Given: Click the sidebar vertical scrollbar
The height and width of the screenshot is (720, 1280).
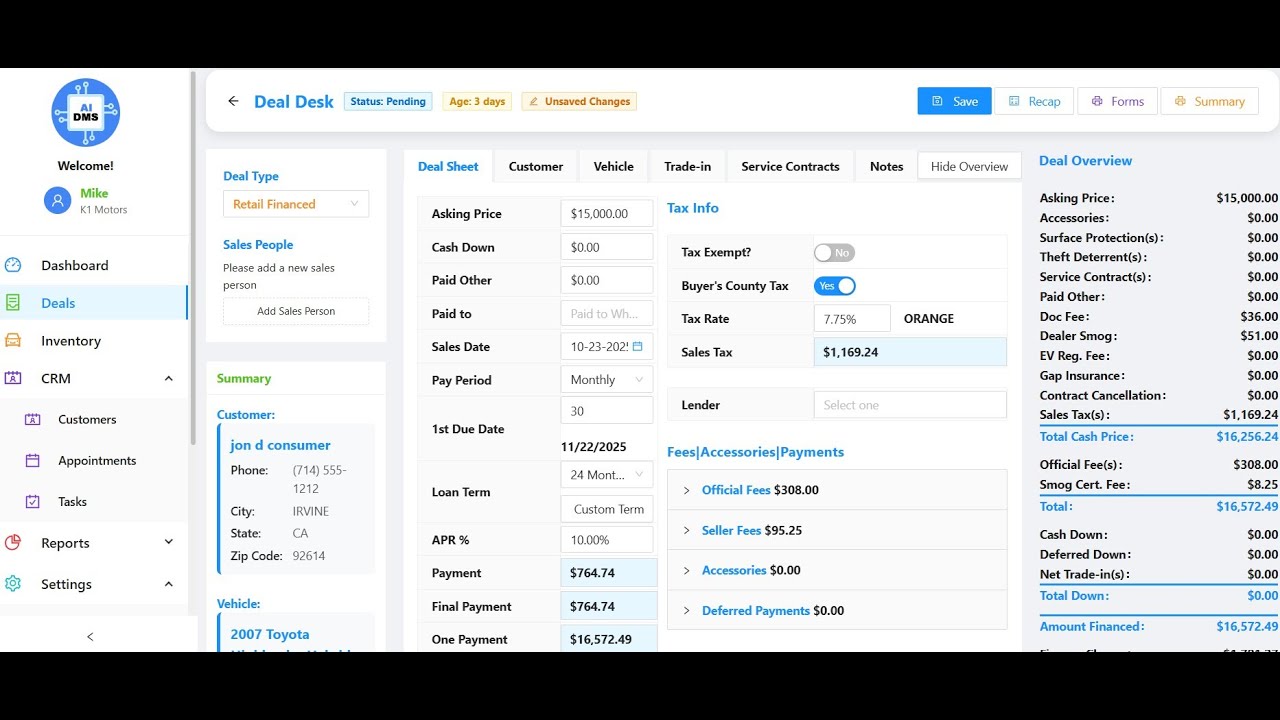Looking at the screenshot, I should pos(193,258).
